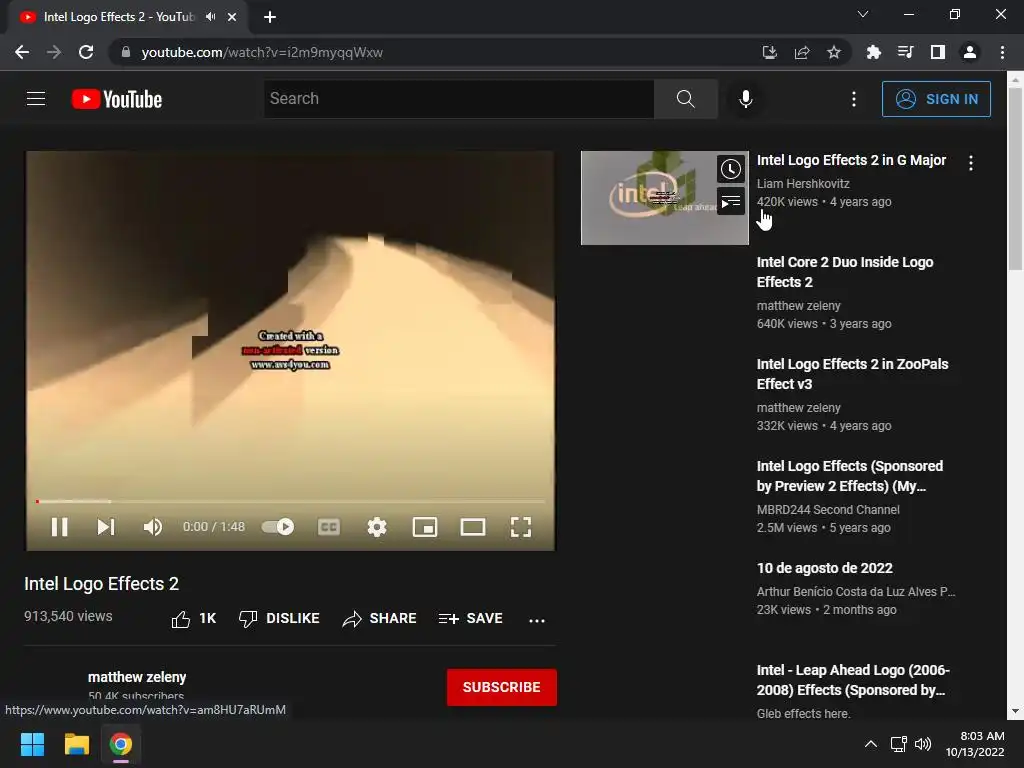Viewport: 1024px width, 768px height.
Task: Open video 10 de agosto de 2022
Action: point(824,568)
